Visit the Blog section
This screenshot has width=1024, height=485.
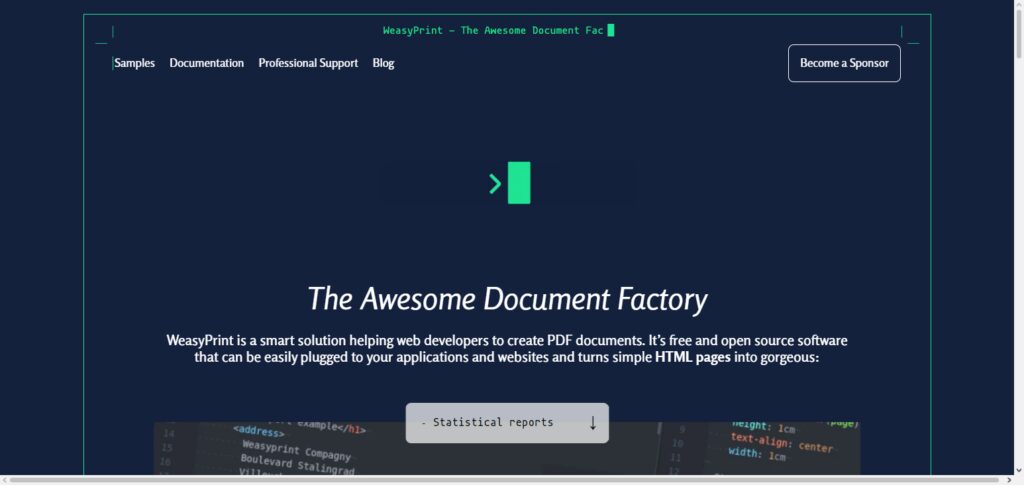click(383, 63)
